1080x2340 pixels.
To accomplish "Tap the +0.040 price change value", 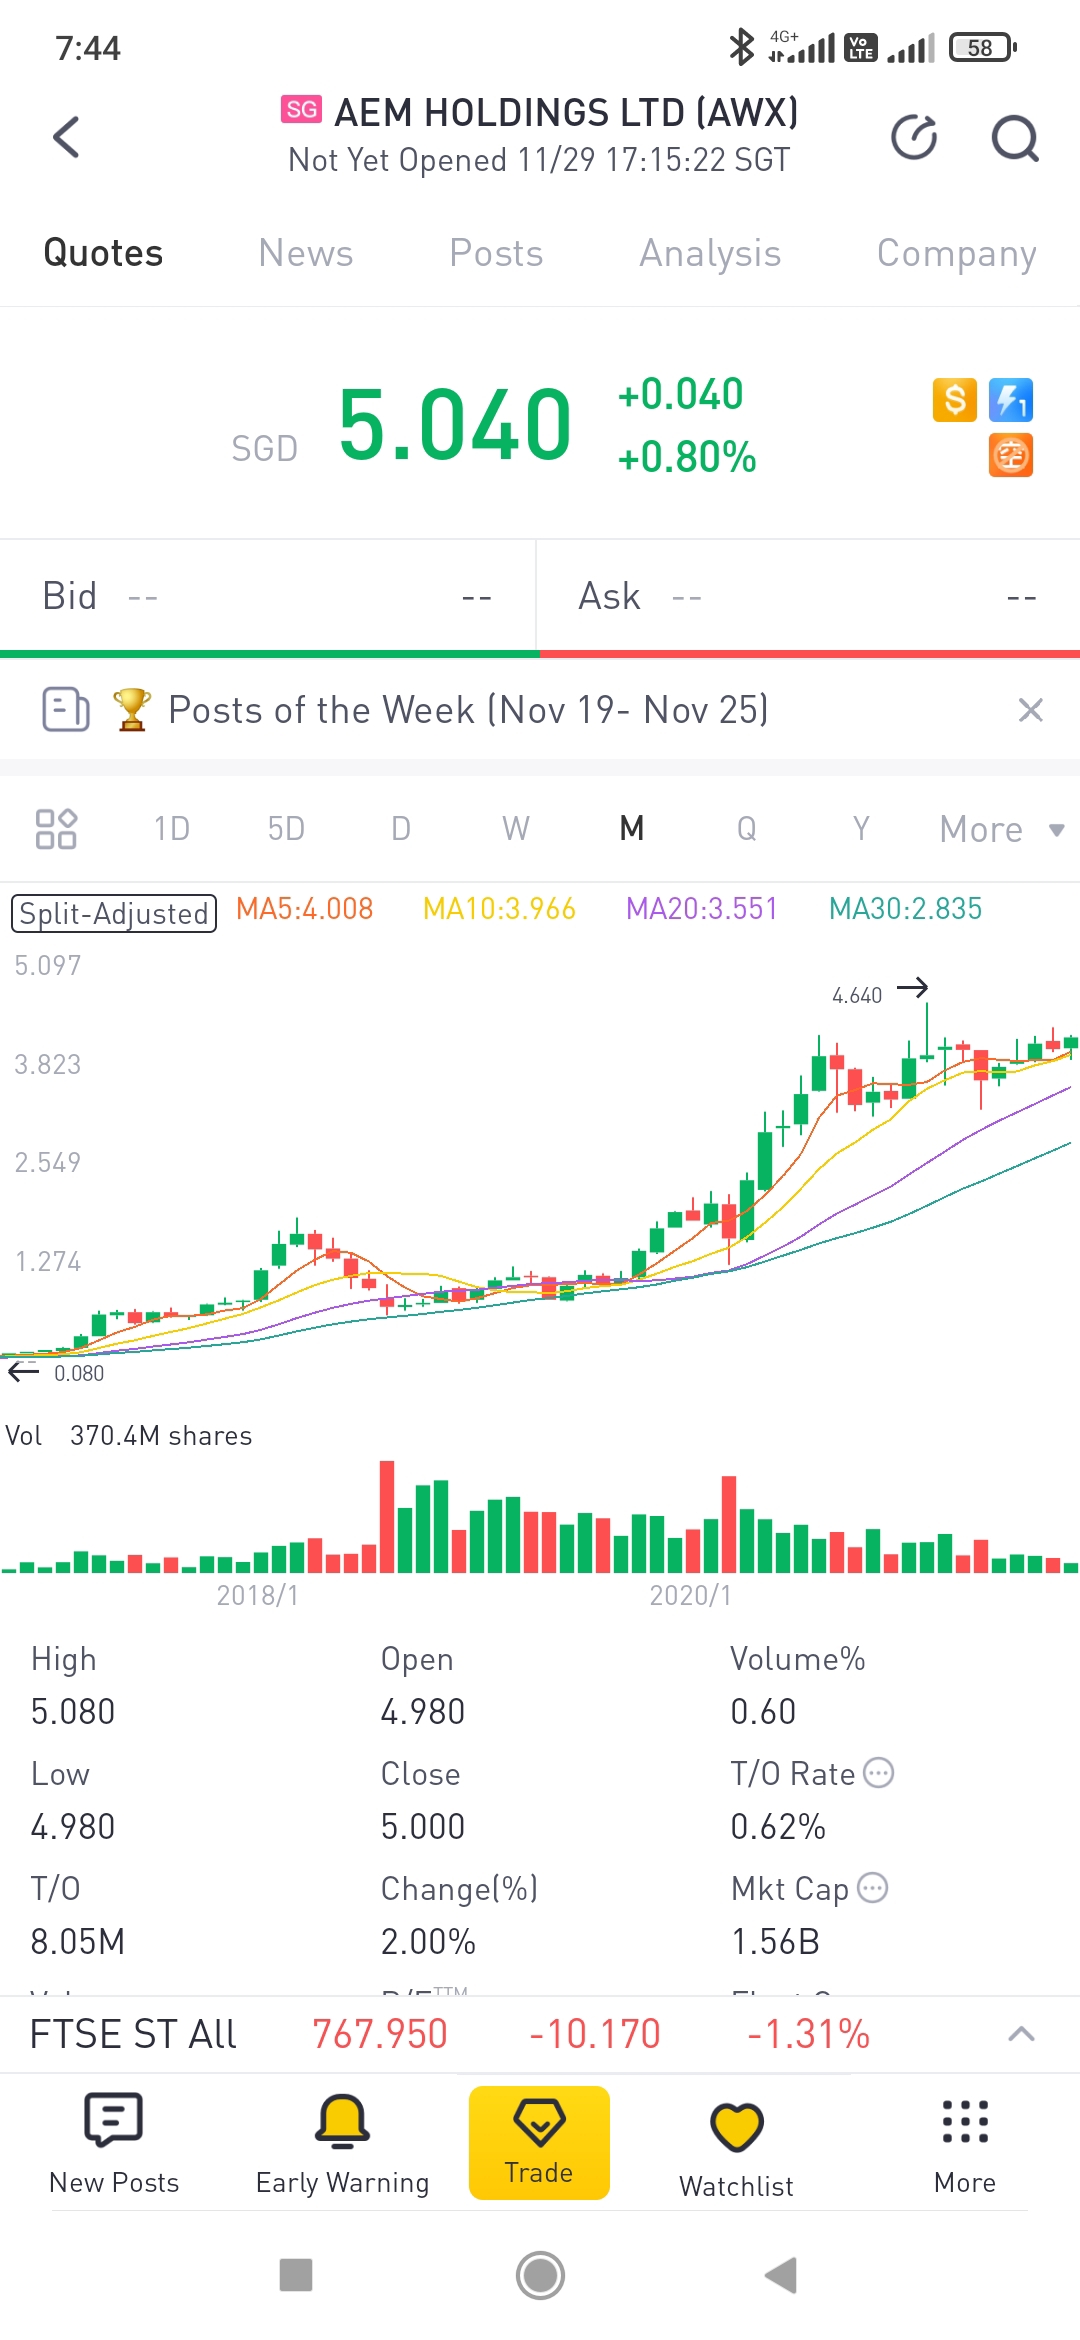I will click(680, 394).
